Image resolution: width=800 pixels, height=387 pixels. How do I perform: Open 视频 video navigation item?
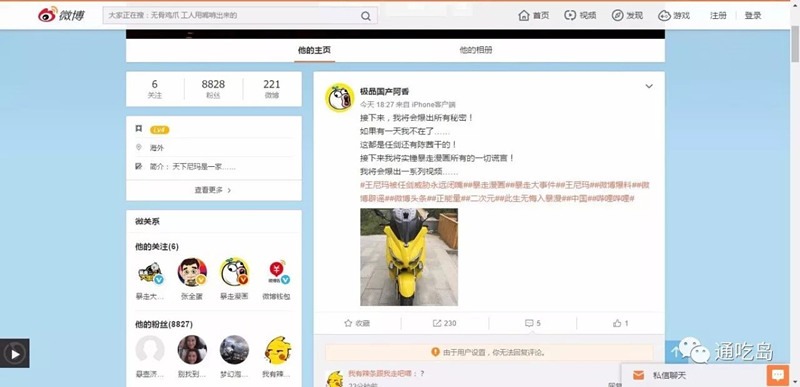click(x=580, y=15)
